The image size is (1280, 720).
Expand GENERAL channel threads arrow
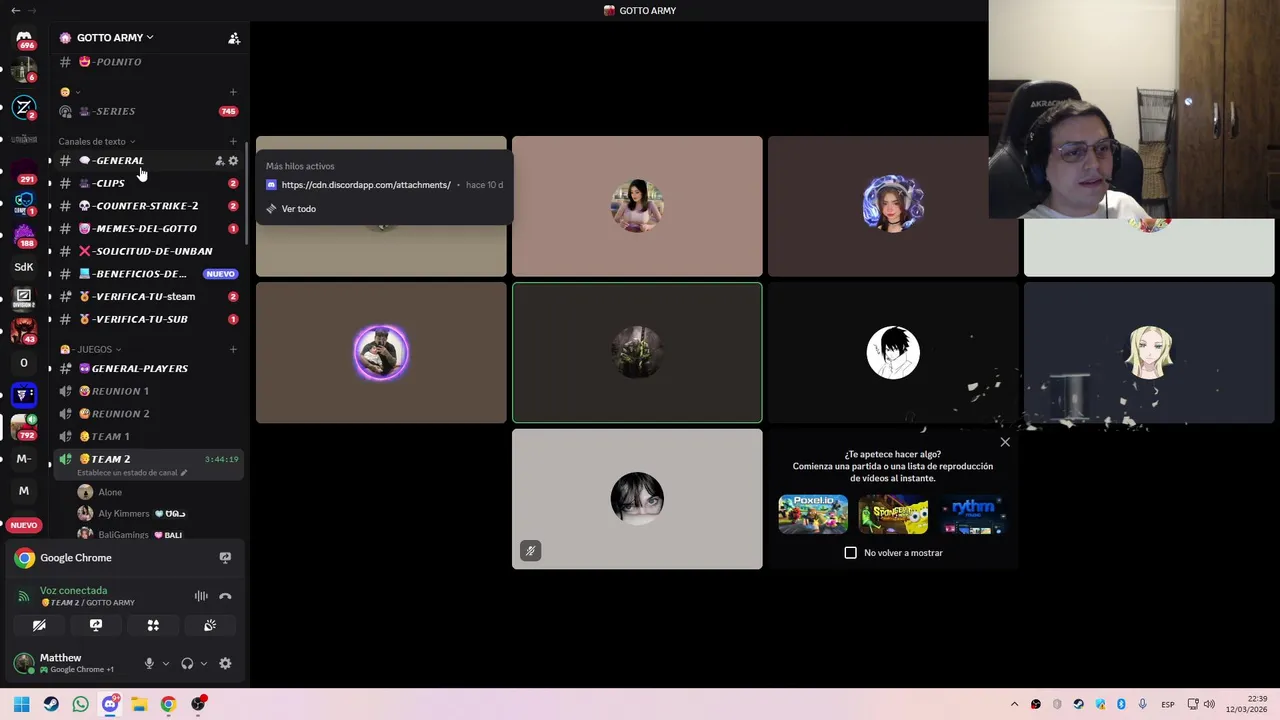click(x=49, y=161)
